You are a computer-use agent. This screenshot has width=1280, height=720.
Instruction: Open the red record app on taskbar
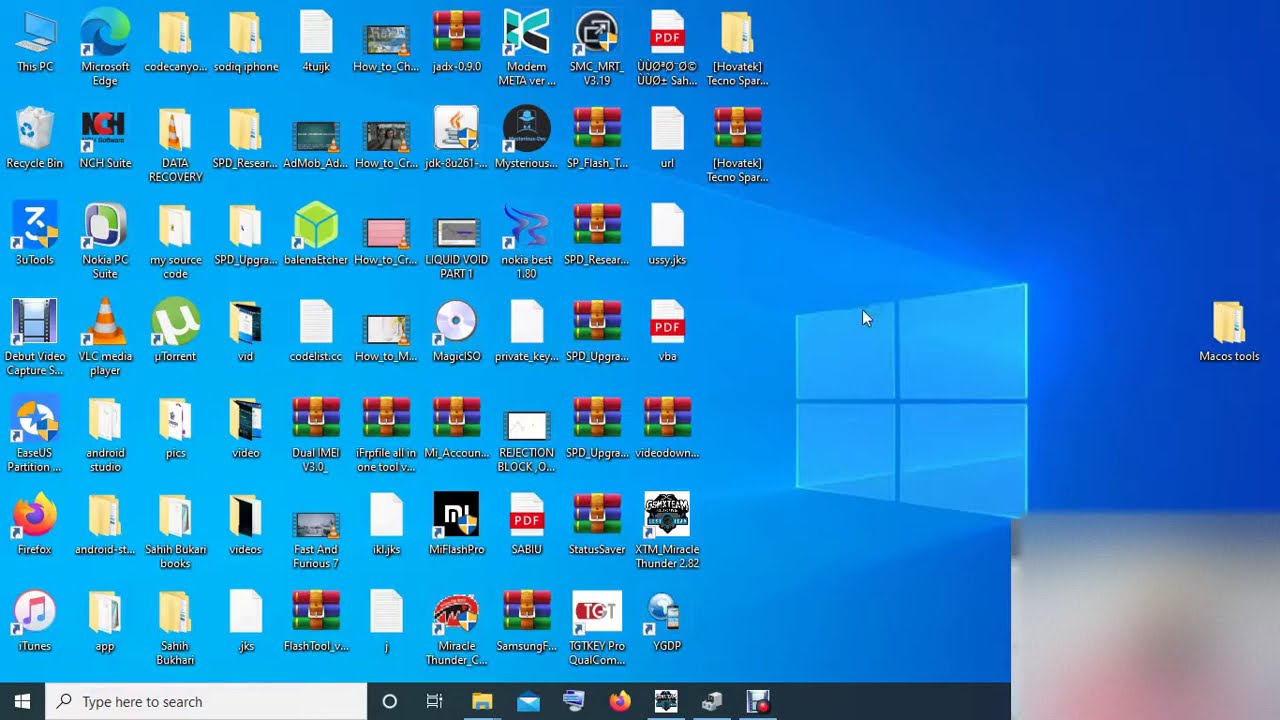[758, 702]
